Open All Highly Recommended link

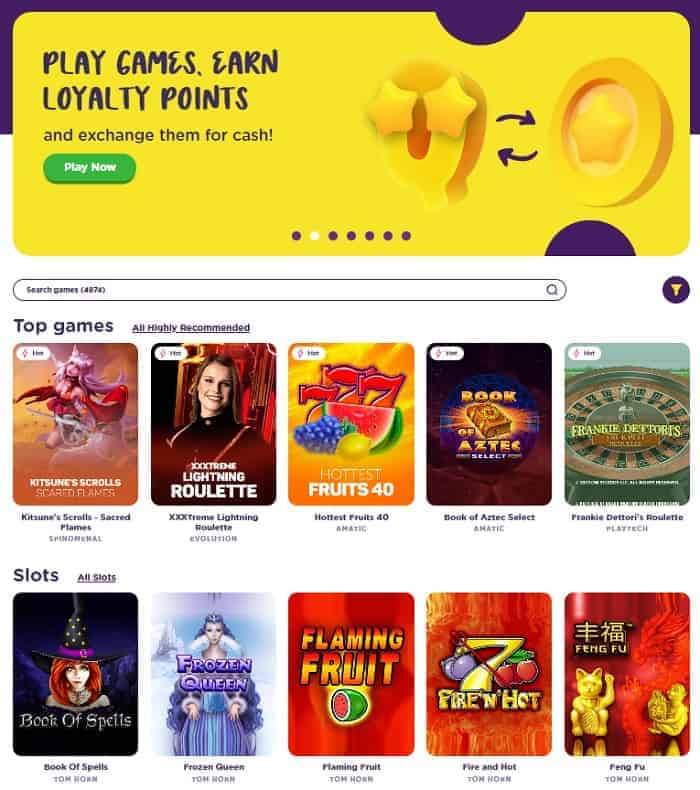click(x=191, y=328)
